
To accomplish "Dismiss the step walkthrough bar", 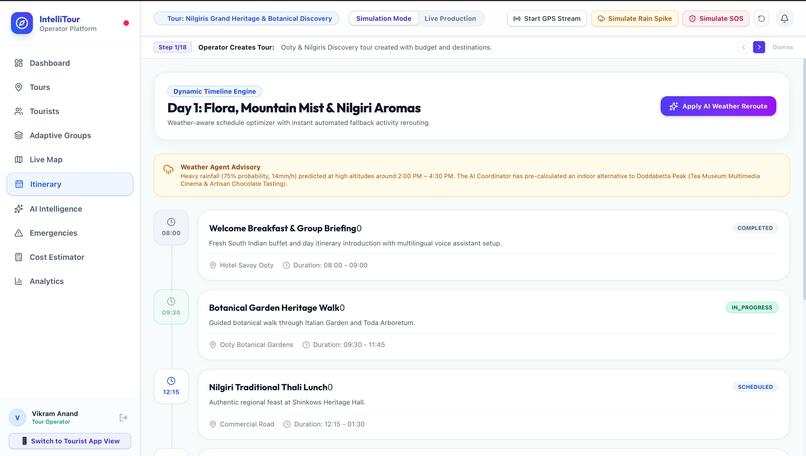I will click(x=782, y=47).
